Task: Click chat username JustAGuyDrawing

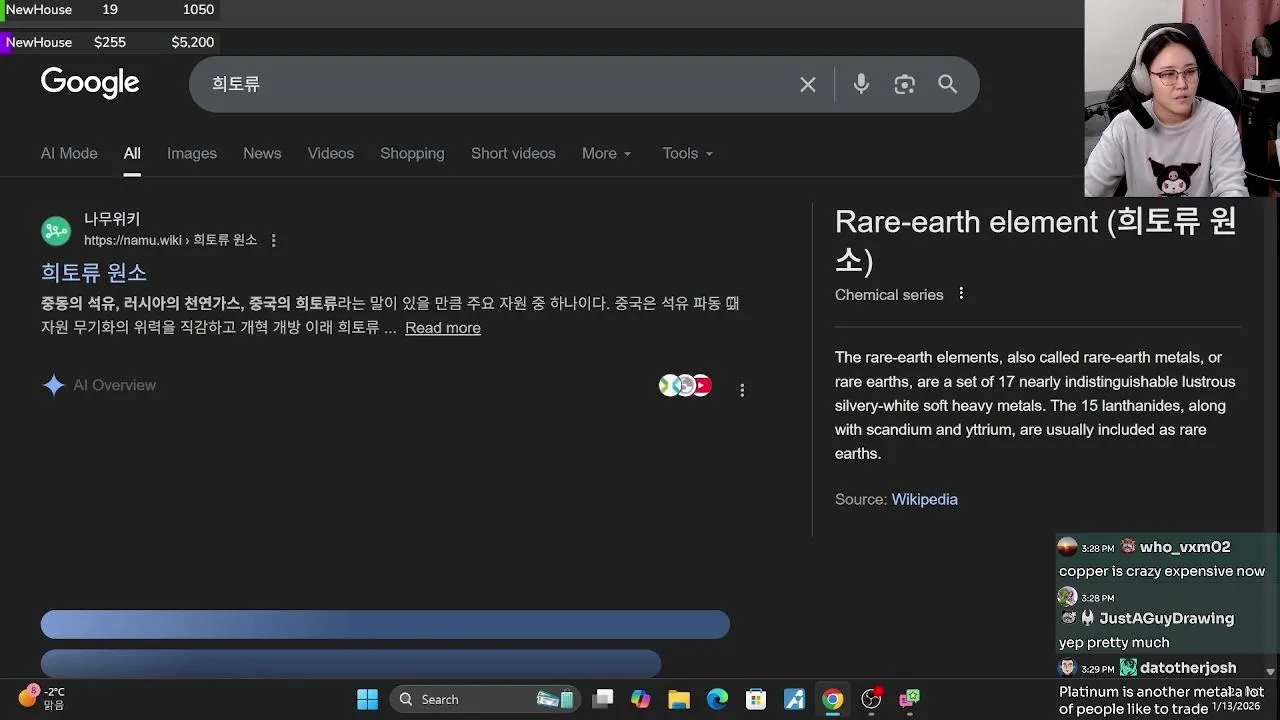Action: pyautogui.click(x=1167, y=618)
